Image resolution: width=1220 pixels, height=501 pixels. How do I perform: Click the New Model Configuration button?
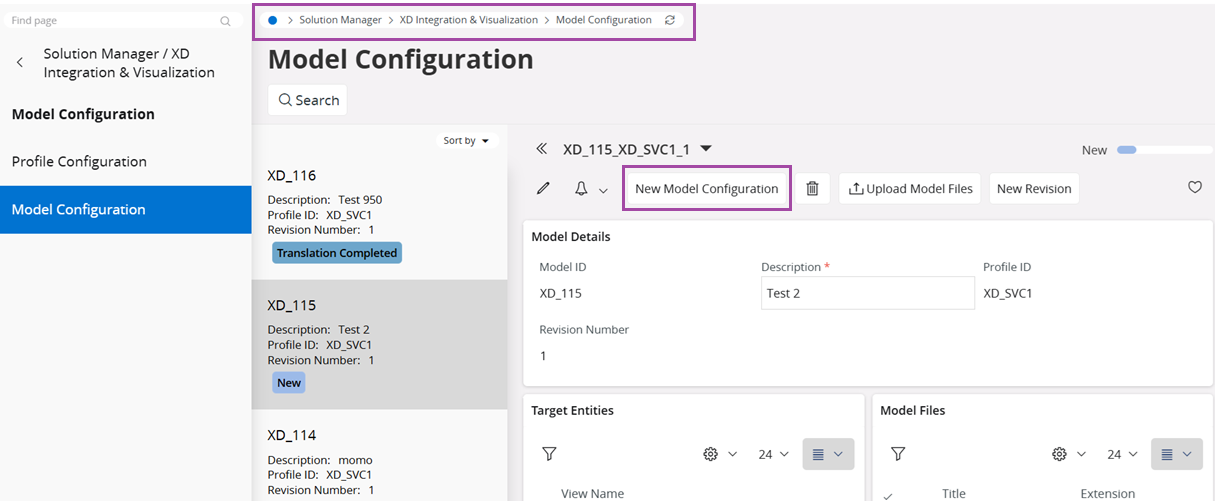[706, 188]
